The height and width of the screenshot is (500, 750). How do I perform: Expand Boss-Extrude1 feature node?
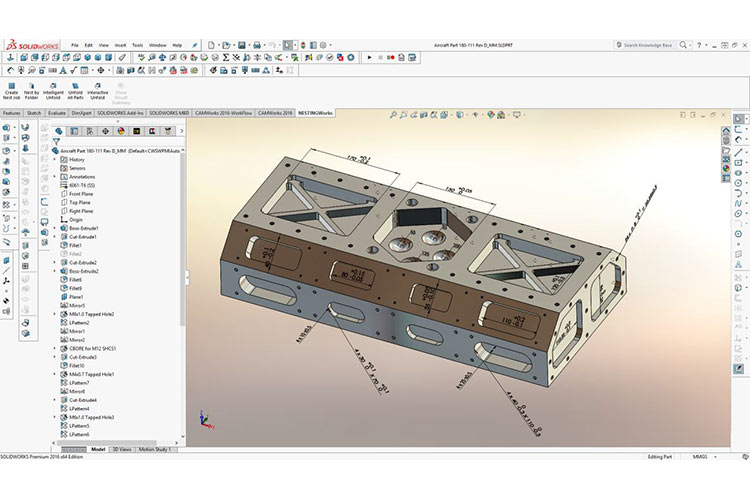click(x=55, y=228)
